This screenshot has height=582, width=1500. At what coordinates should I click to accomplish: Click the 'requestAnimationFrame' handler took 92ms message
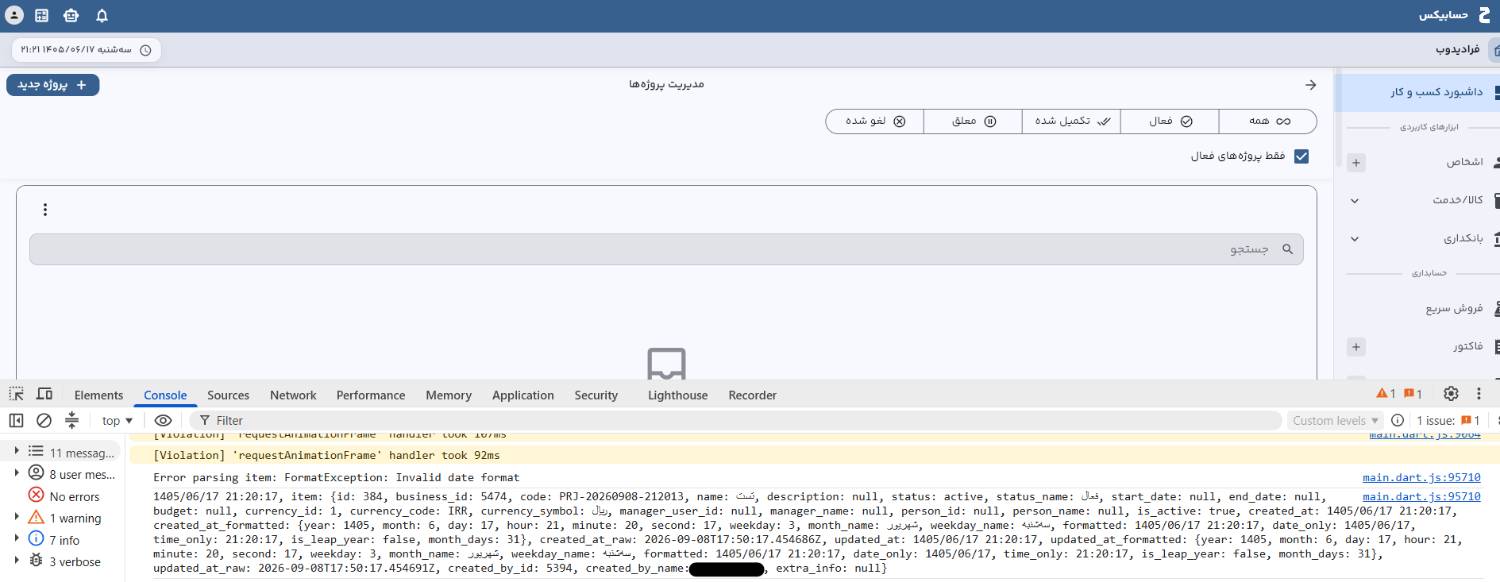tap(327, 455)
